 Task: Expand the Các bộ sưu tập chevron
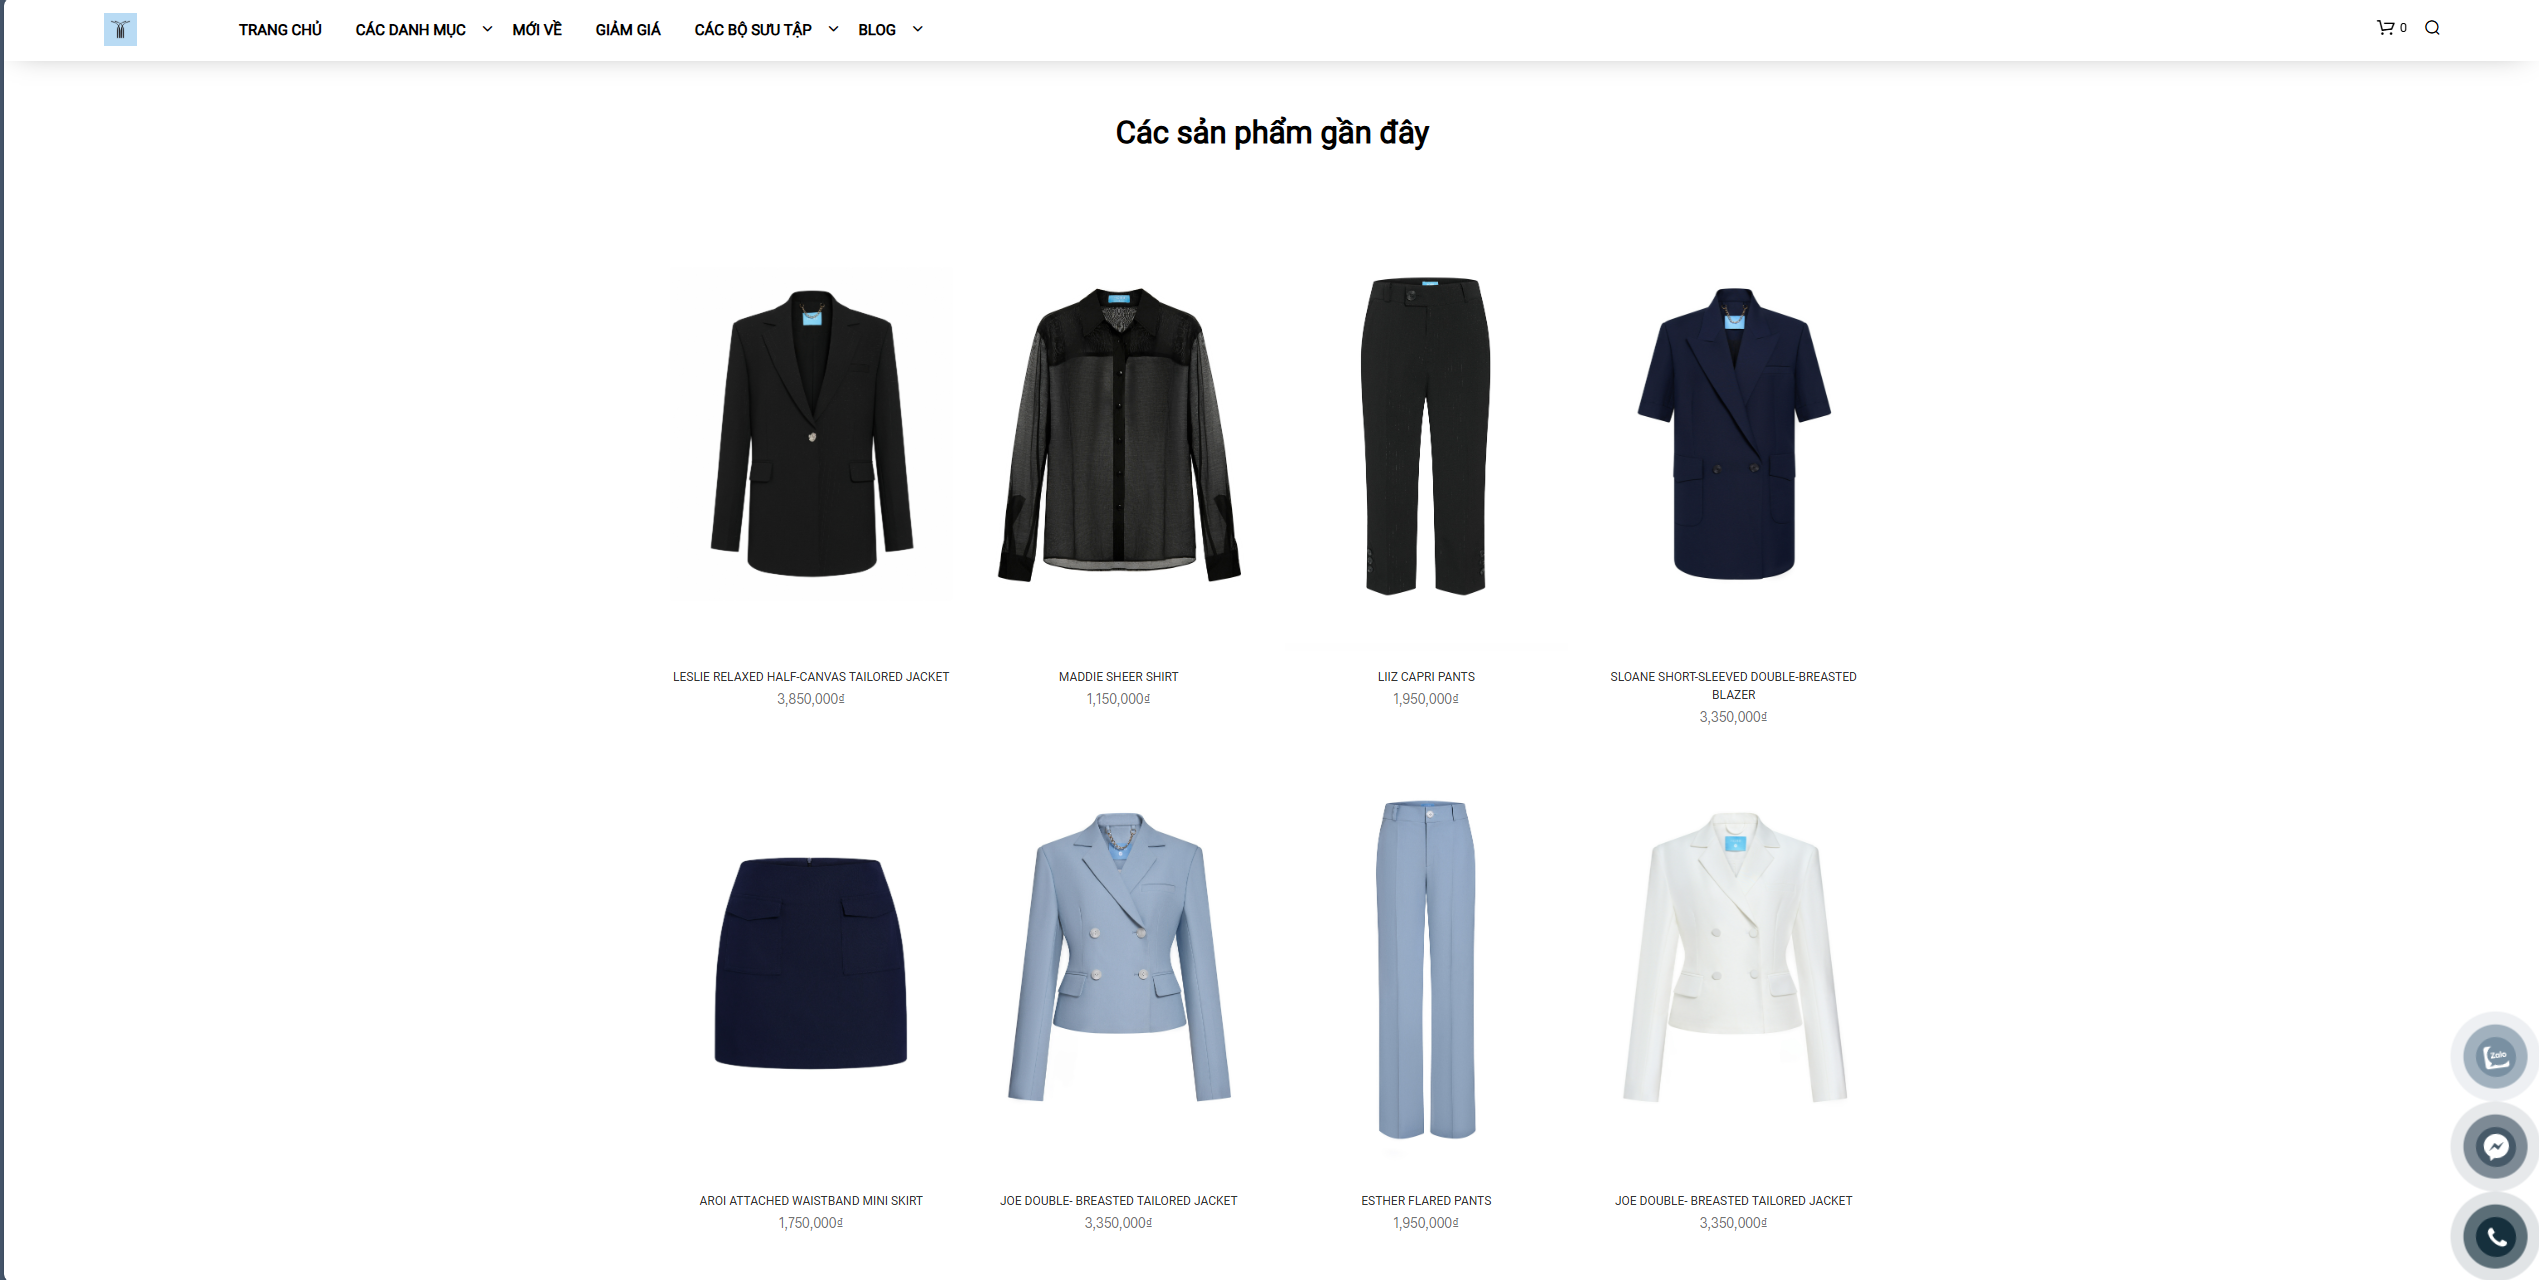[833, 29]
